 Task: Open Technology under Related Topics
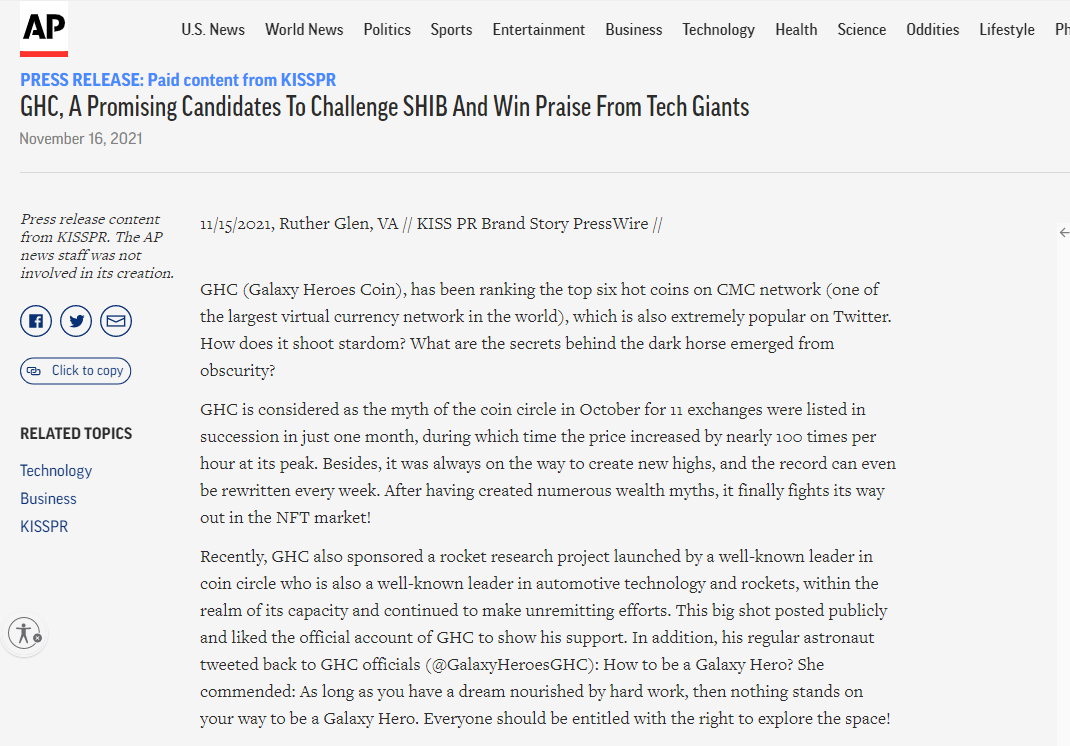tap(56, 470)
